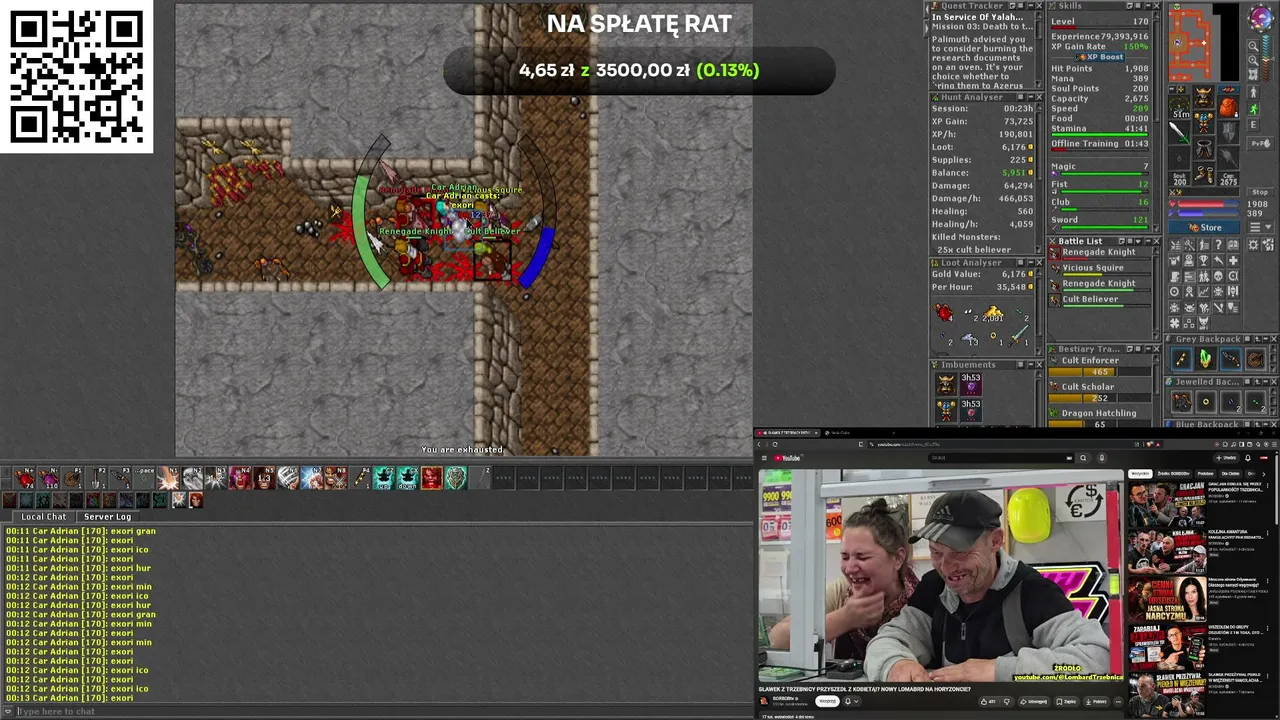The width and height of the screenshot is (1280, 720).
Task: Select the Podobne filter chip
Action: [1207, 473]
